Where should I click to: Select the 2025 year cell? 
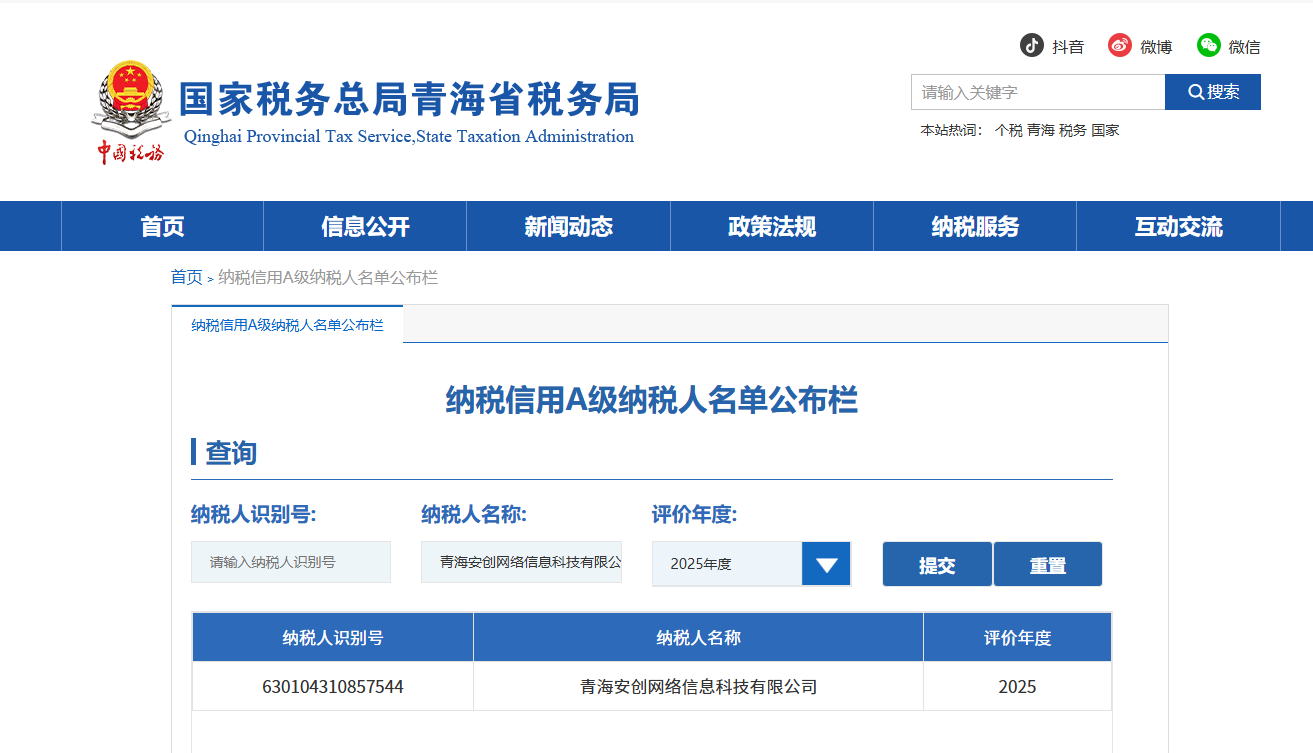[1017, 687]
